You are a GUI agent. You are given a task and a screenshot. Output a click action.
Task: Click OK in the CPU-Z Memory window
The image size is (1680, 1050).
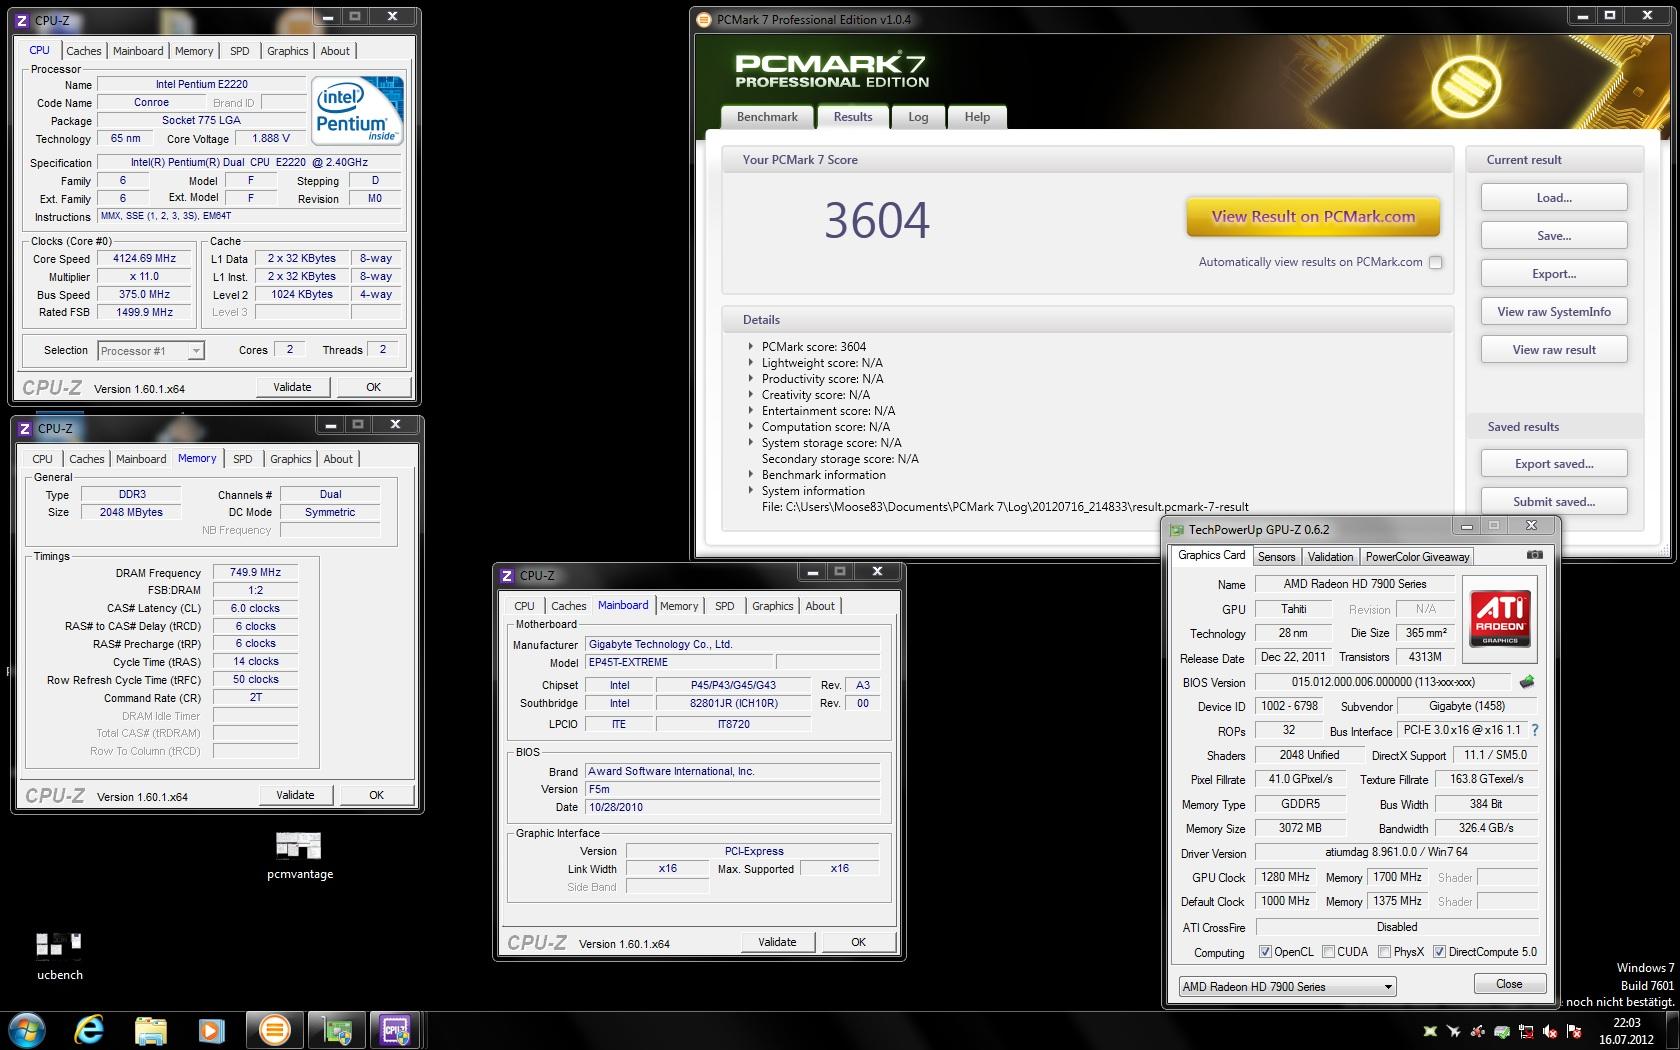376,795
